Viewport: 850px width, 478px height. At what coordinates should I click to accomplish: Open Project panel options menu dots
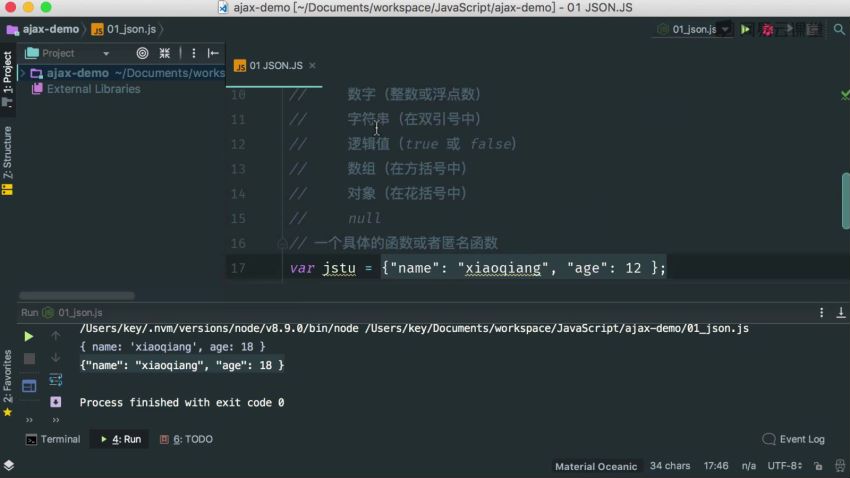pyautogui.click(x=194, y=53)
